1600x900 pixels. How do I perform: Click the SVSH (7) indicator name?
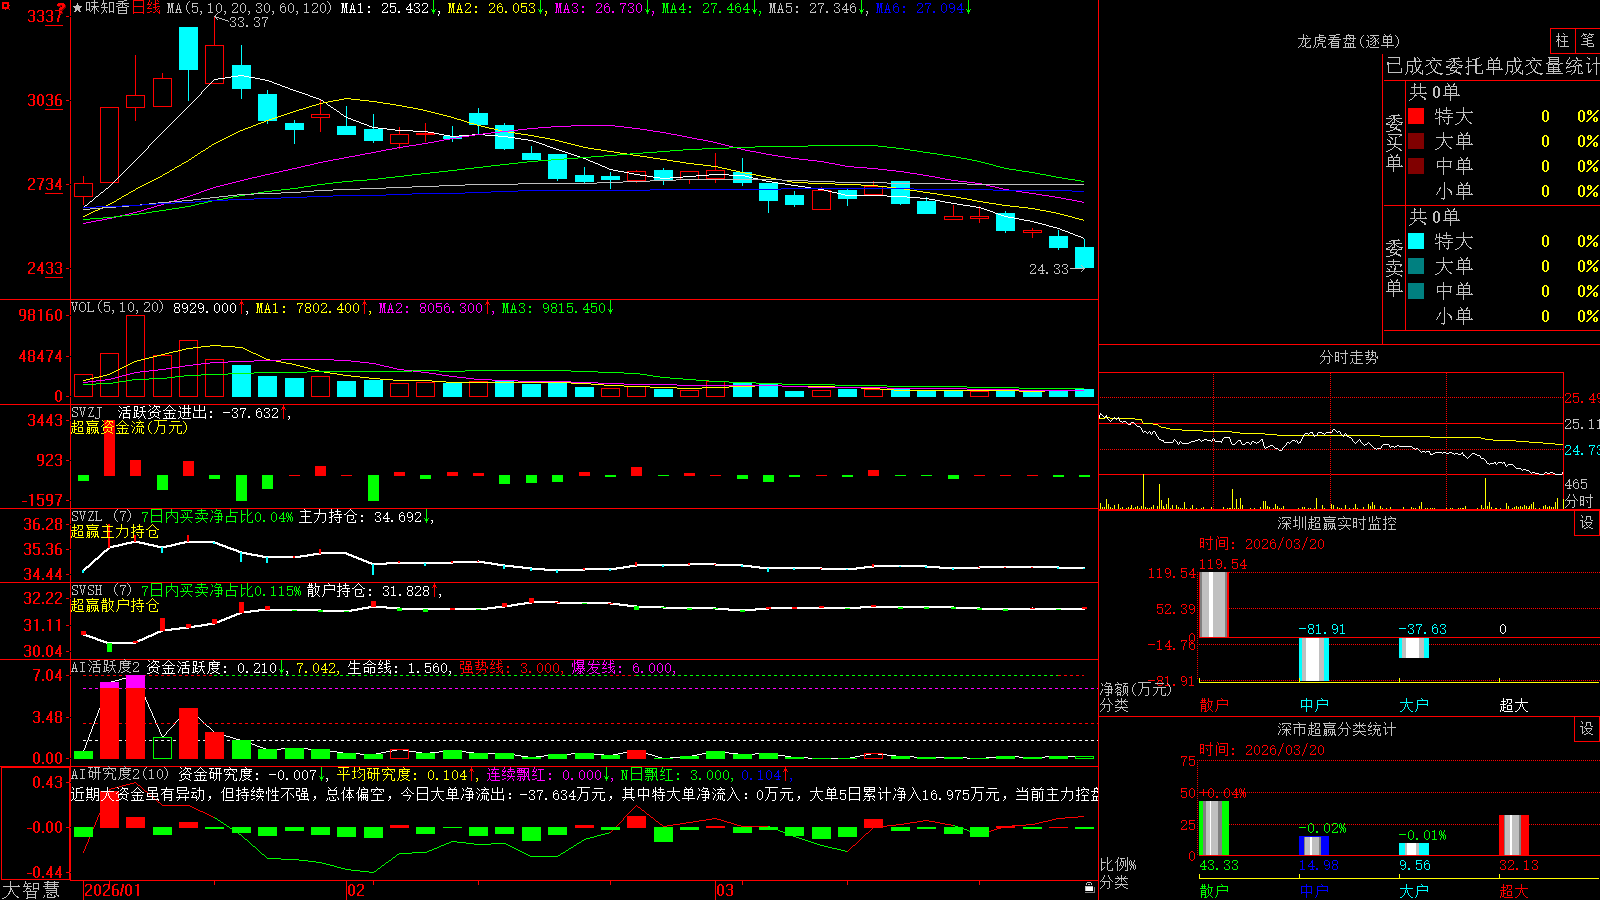[x=101, y=591]
